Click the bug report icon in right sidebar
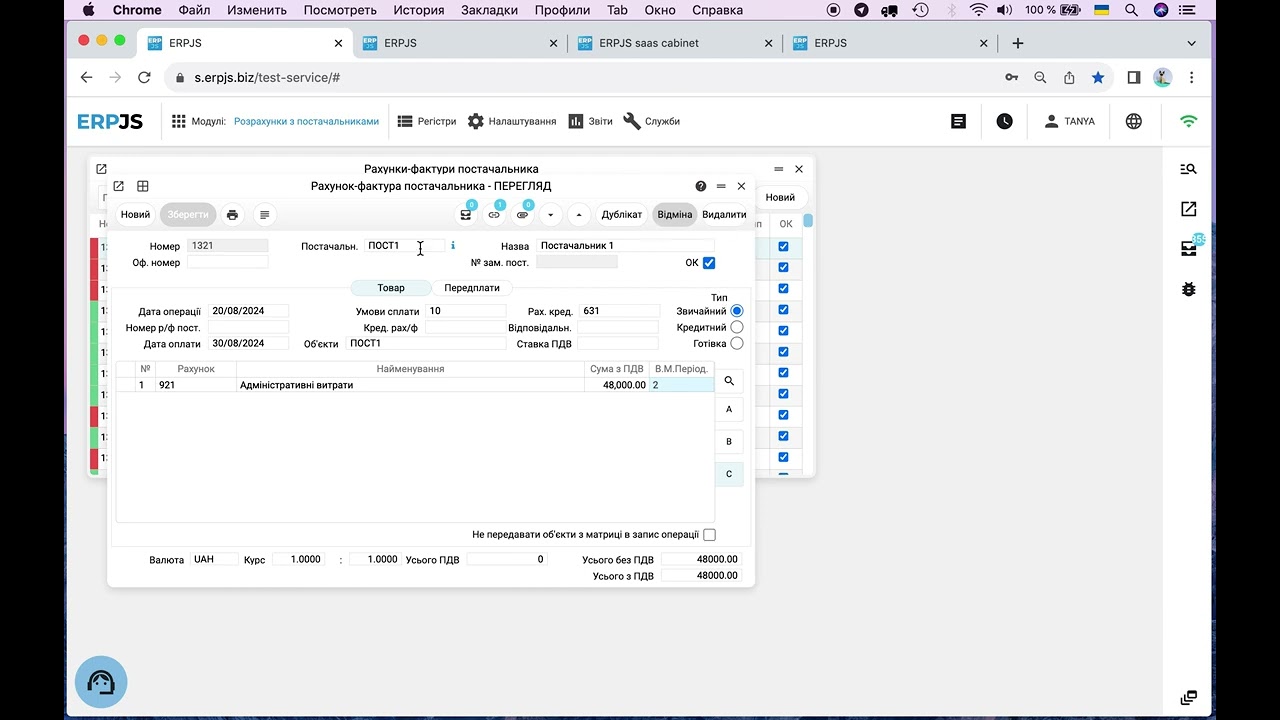 [x=1188, y=289]
